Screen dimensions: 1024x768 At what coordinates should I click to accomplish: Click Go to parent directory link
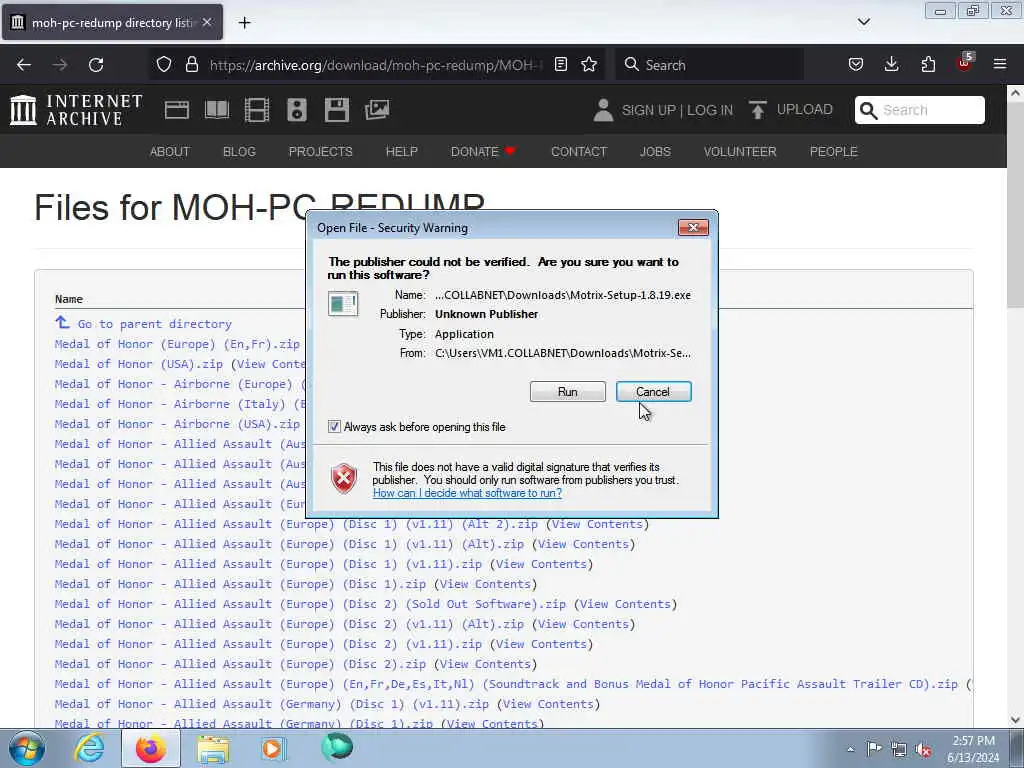155,324
